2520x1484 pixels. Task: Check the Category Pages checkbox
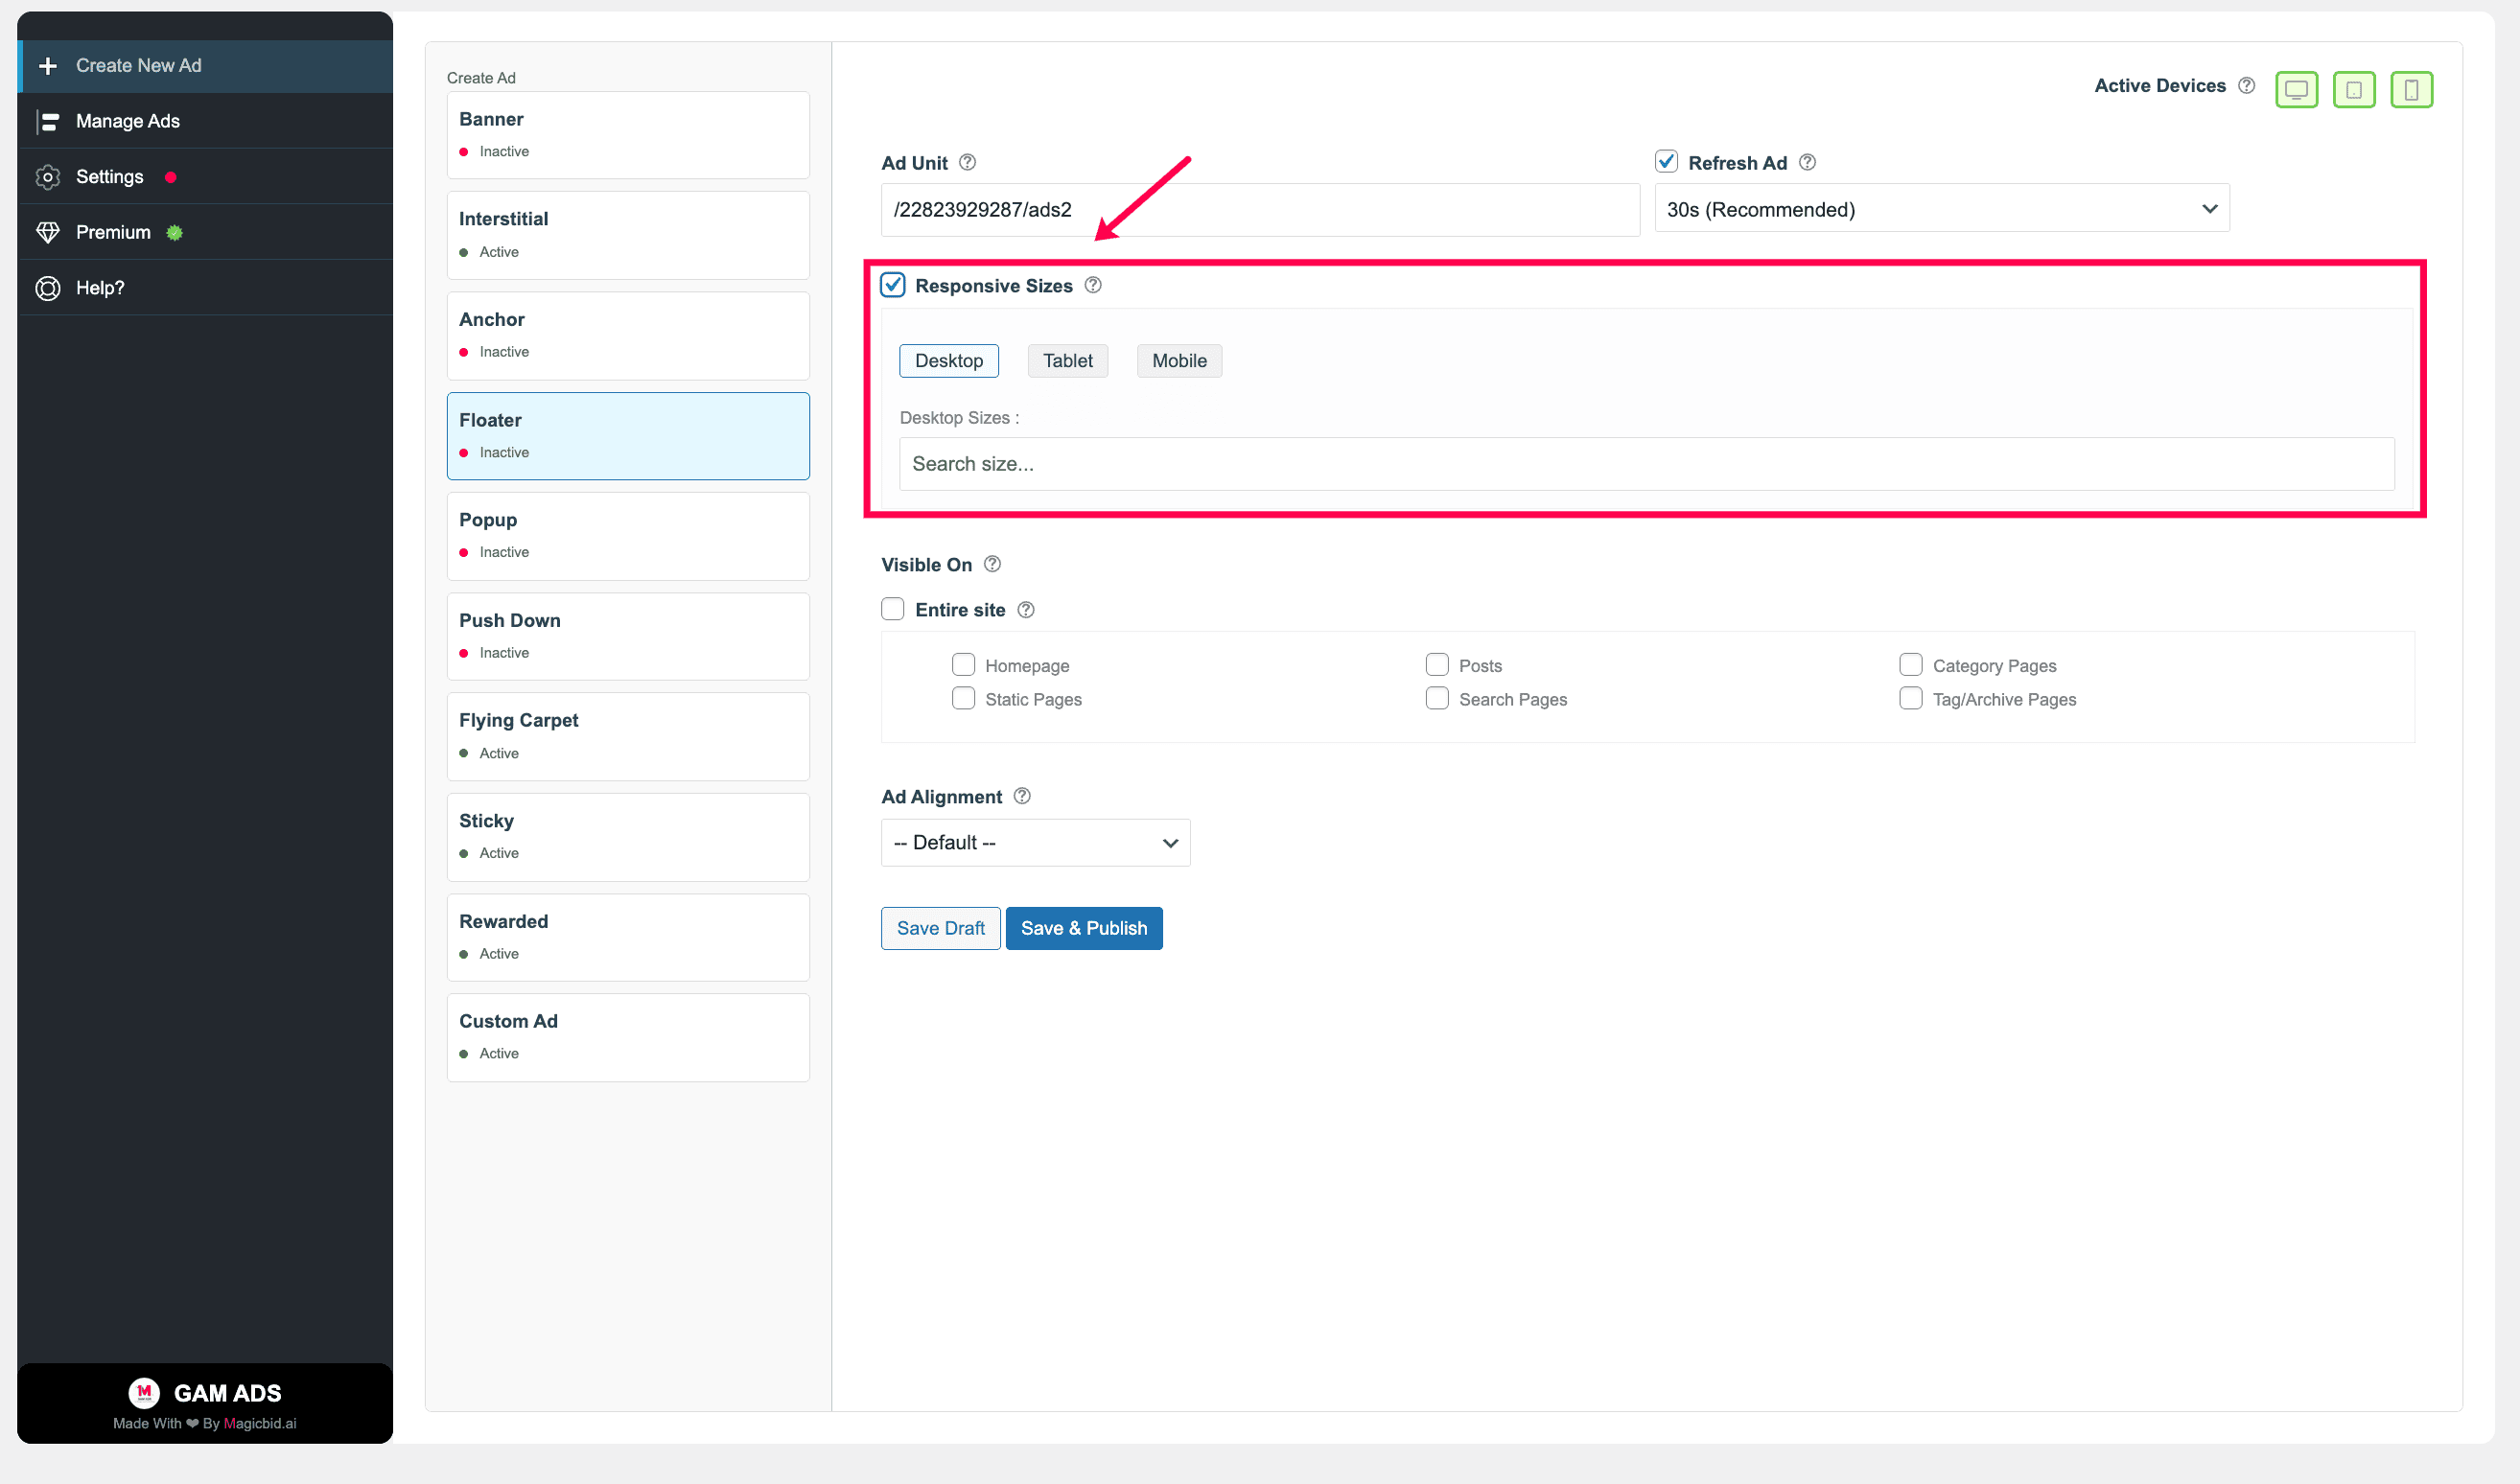(1911, 665)
